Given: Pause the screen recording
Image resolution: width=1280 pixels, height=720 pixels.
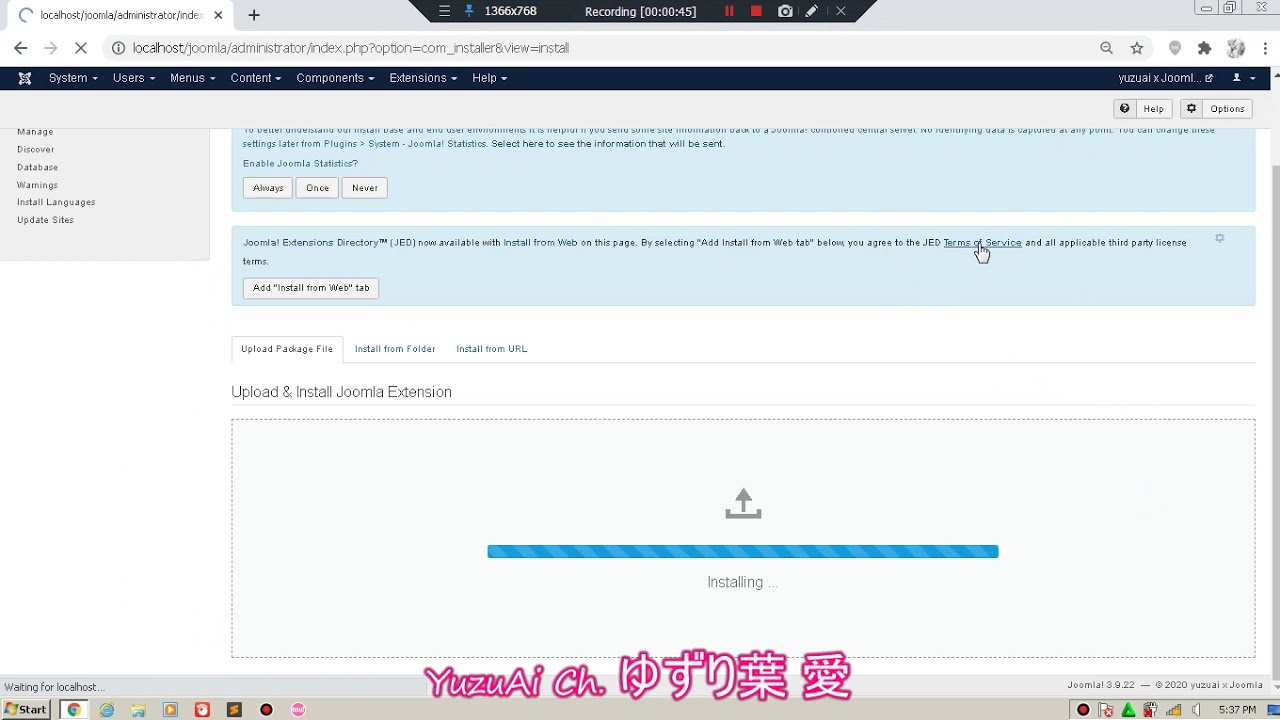Looking at the screenshot, I should pos(729,11).
